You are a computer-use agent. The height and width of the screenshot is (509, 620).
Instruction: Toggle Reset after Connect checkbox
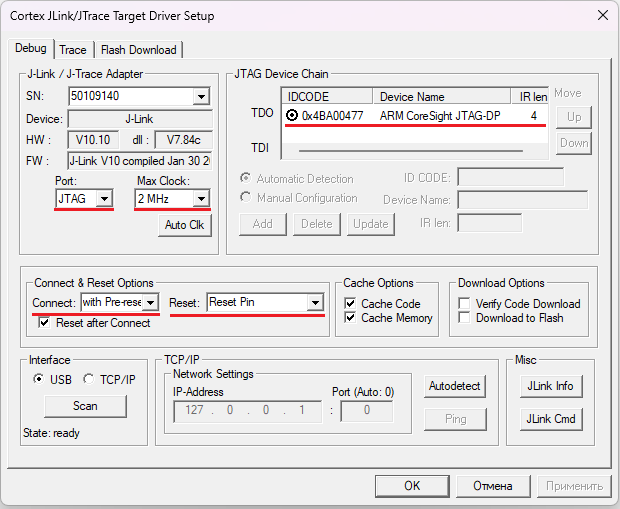point(45,323)
